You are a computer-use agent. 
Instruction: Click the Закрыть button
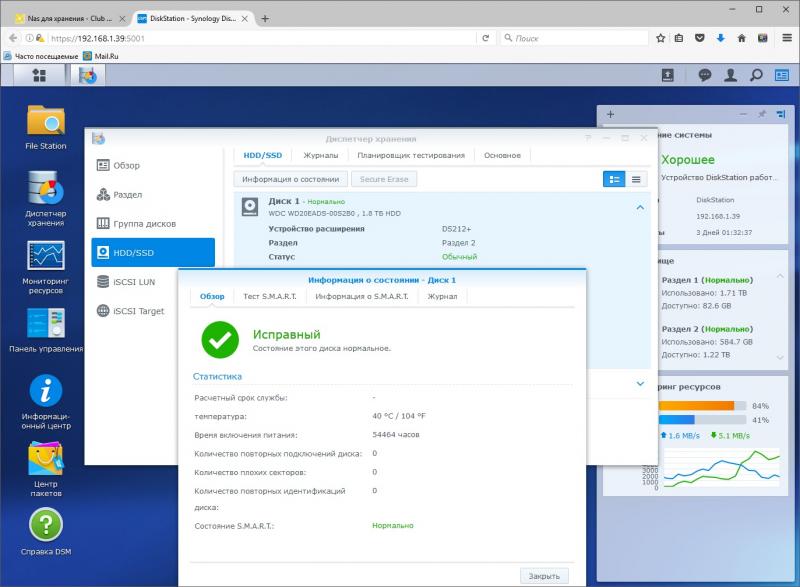[544, 576]
